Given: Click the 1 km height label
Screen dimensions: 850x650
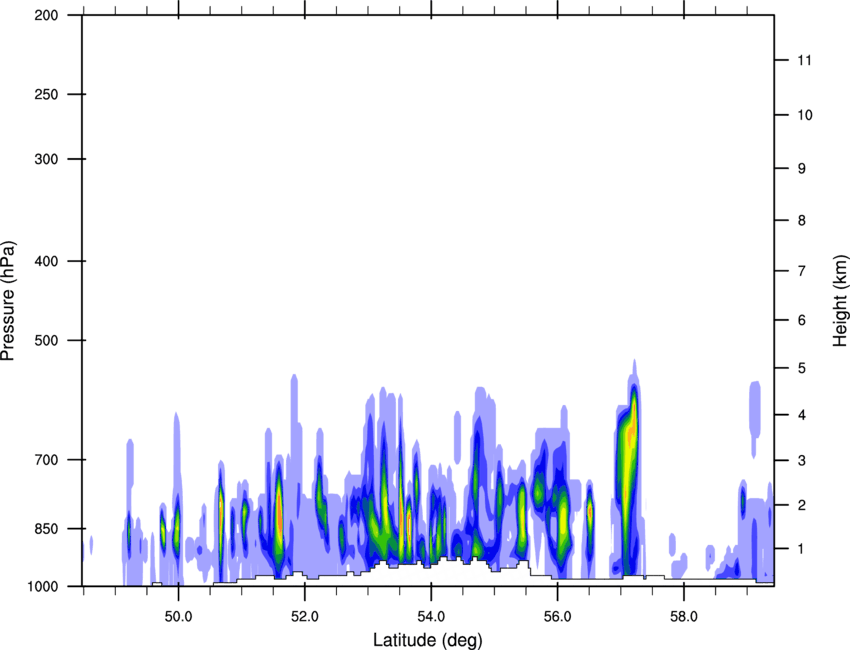Looking at the screenshot, I should pyautogui.click(x=802, y=549).
